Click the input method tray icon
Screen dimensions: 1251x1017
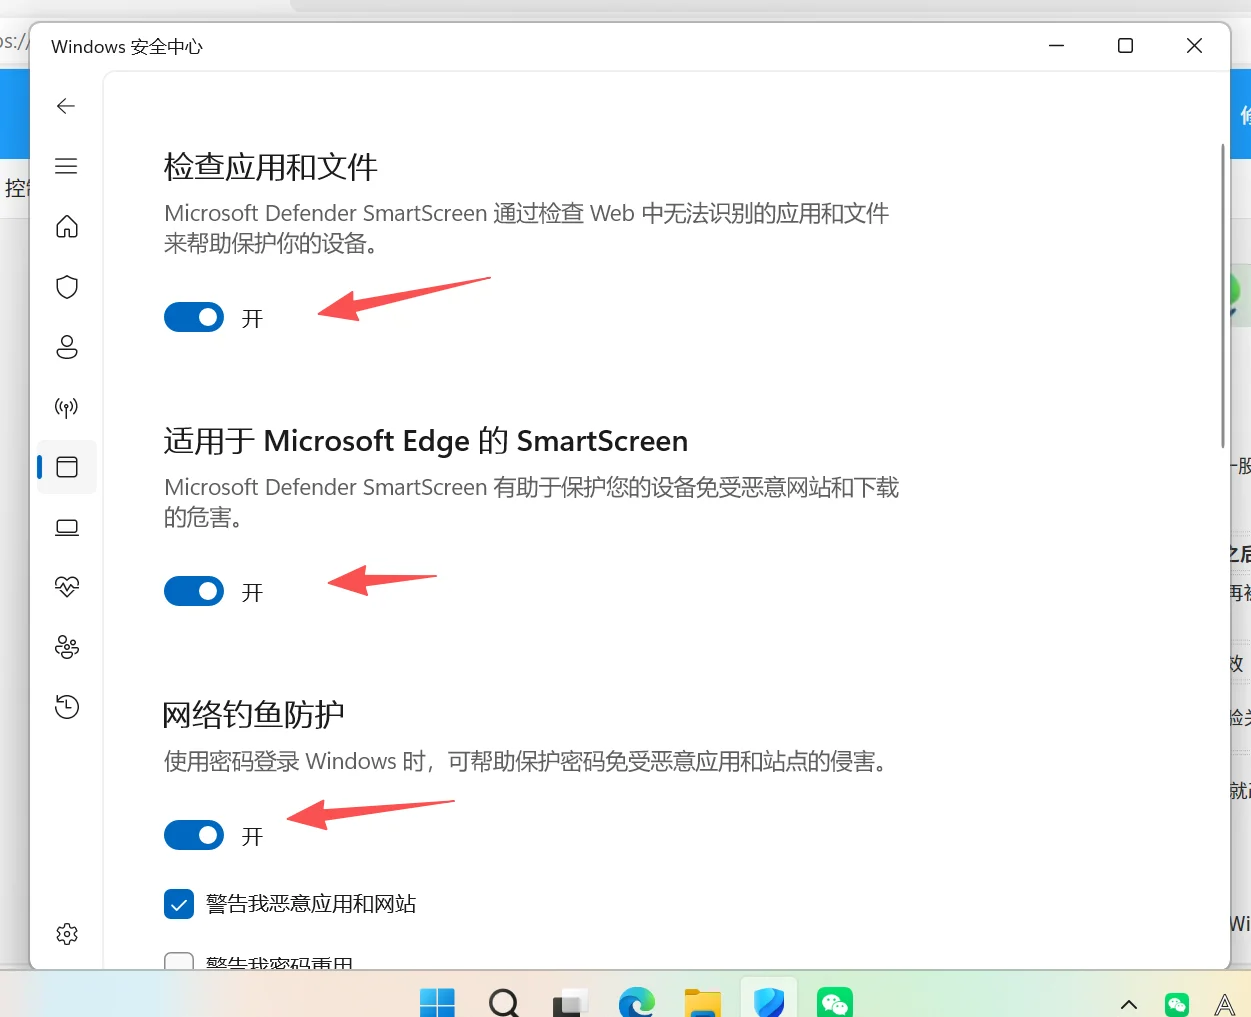(x=1225, y=1004)
